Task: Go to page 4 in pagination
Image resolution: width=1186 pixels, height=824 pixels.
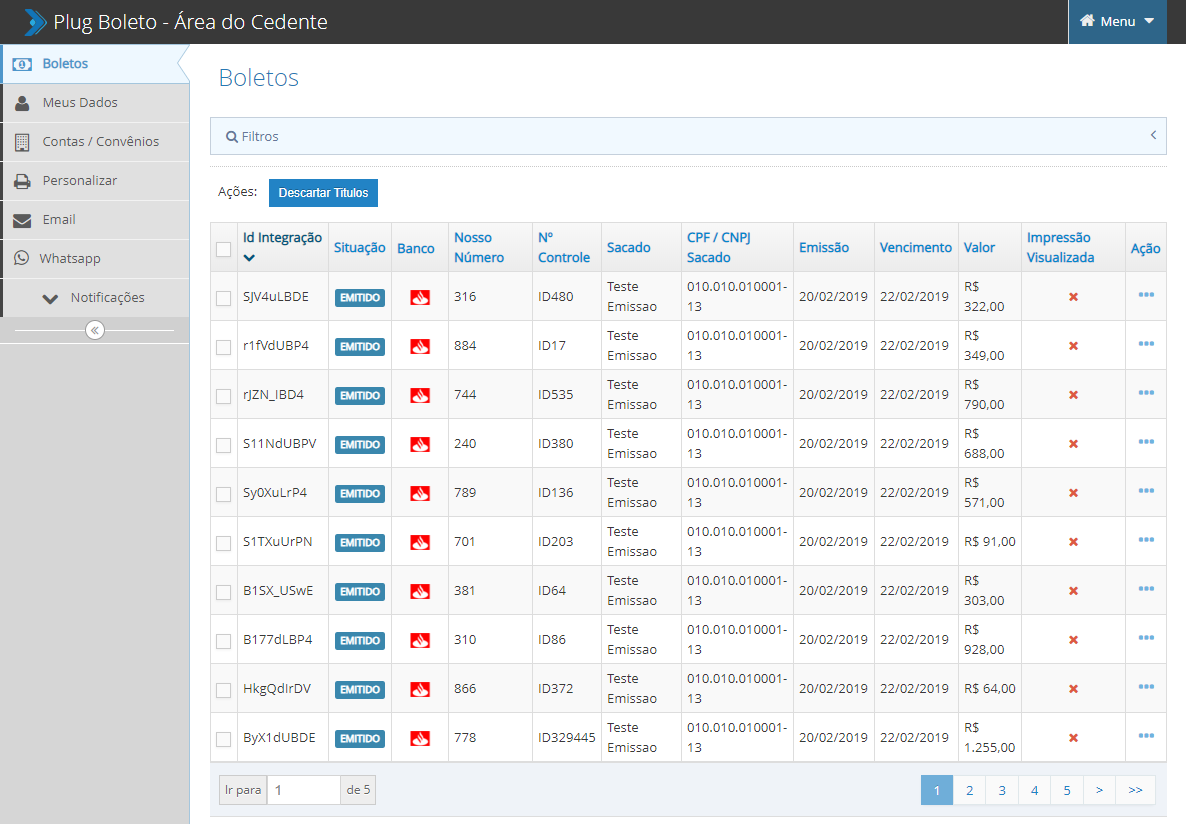Action: point(1034,790)
